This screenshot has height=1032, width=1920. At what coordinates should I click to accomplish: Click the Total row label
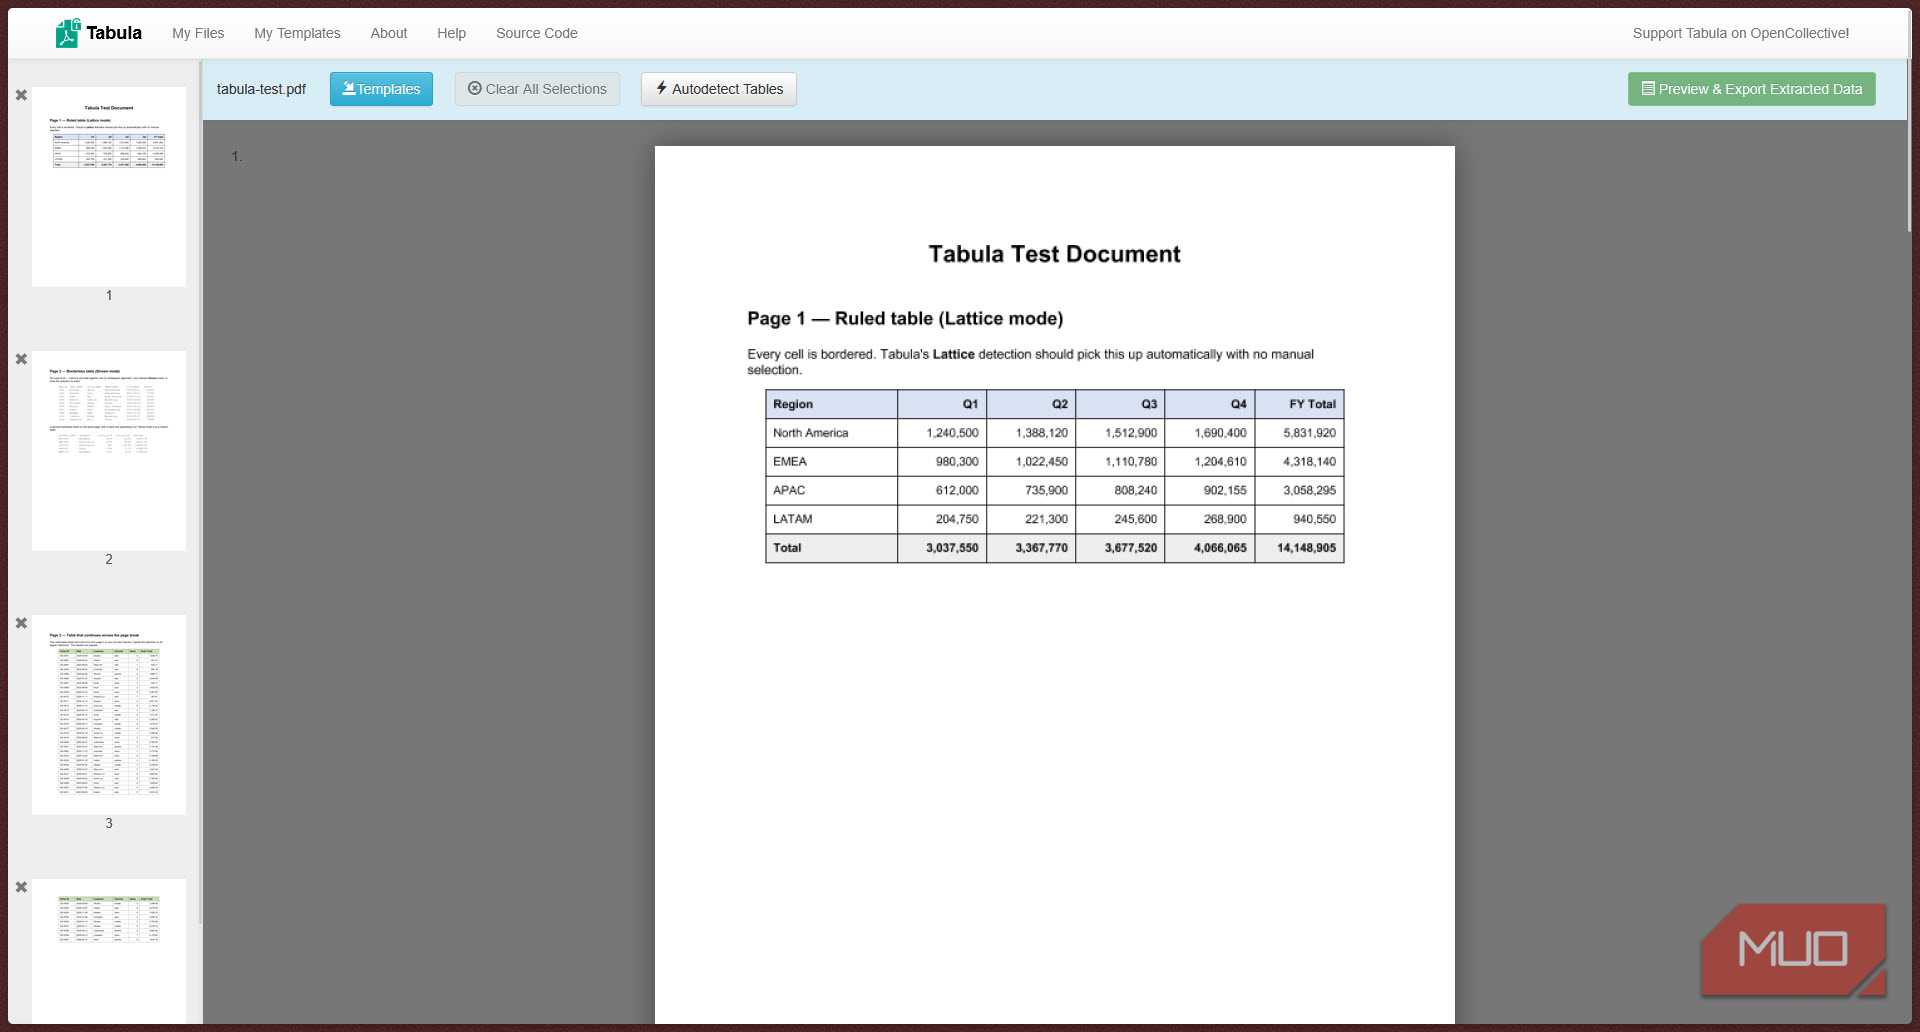[x=787, y=548]
